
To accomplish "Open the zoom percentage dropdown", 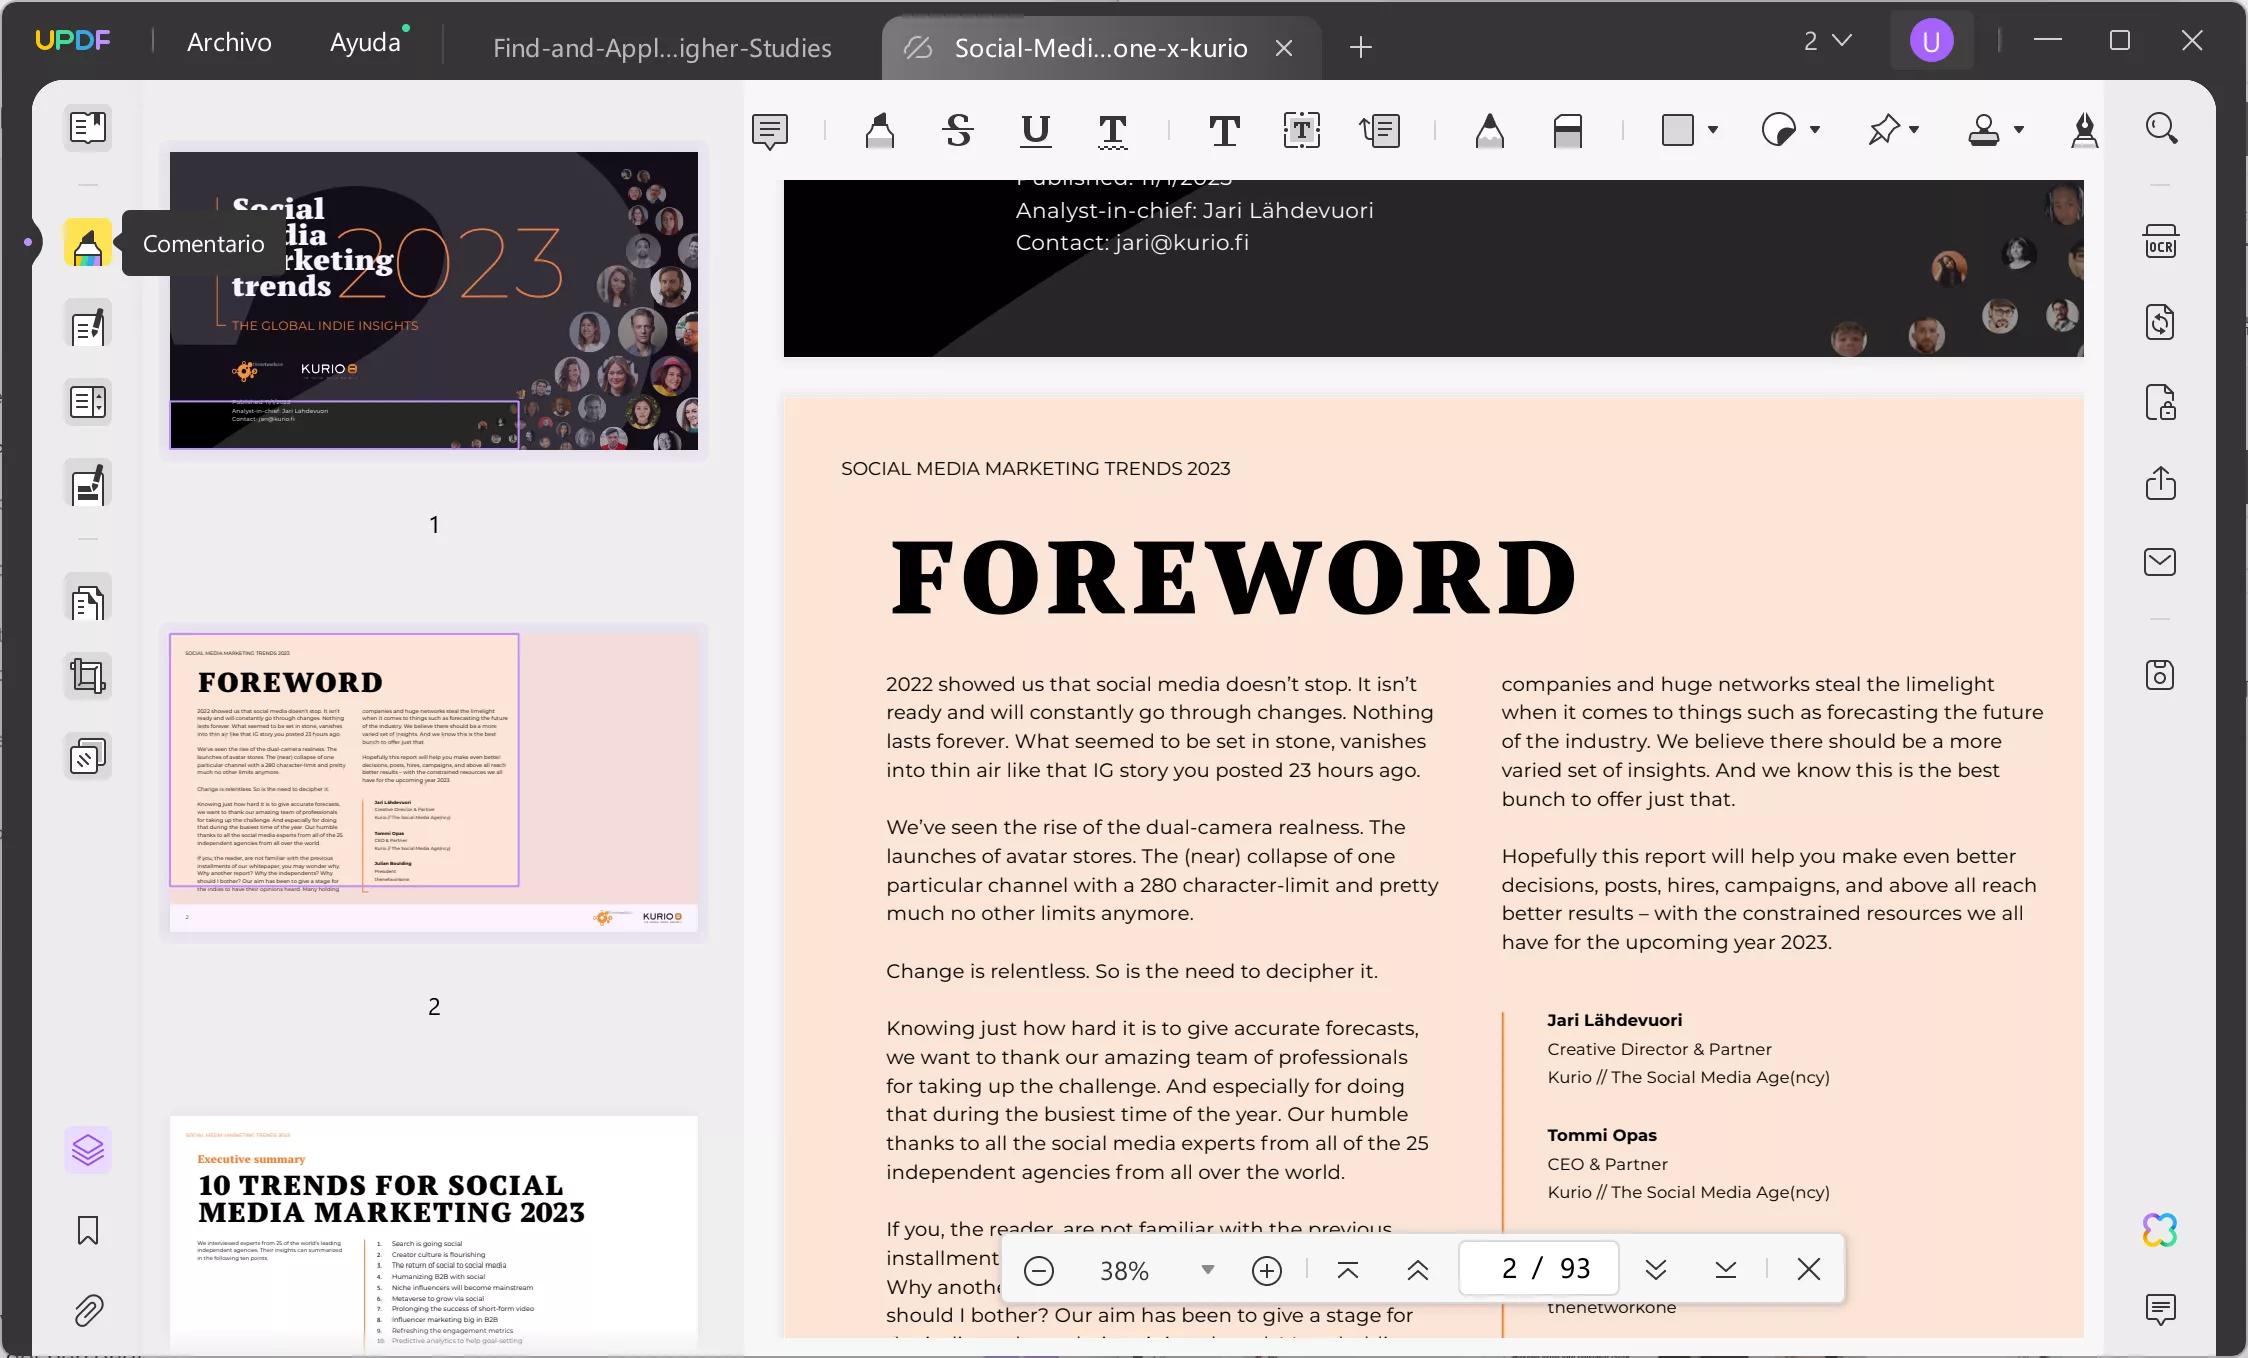I will coord(1208,1270).
